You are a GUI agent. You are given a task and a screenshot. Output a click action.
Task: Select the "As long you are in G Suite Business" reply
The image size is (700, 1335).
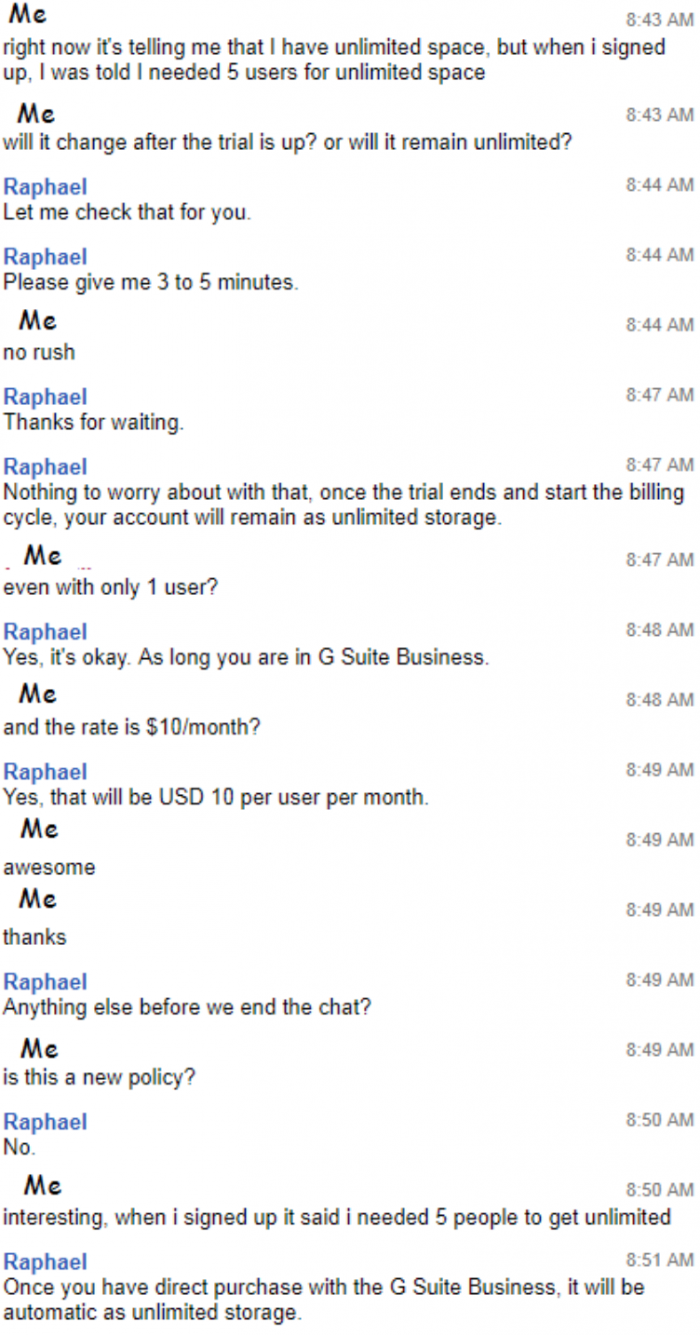click(246, 658)
